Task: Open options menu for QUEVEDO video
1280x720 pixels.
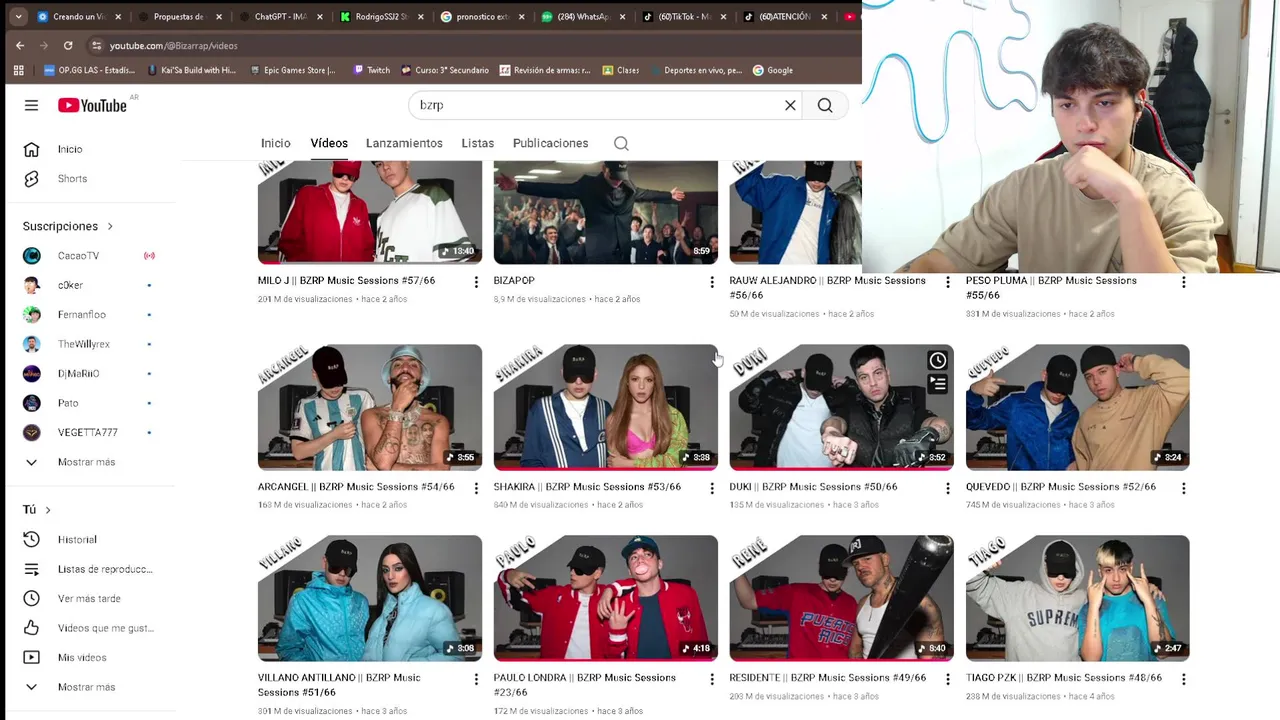Action: [x=1184, y=488]
